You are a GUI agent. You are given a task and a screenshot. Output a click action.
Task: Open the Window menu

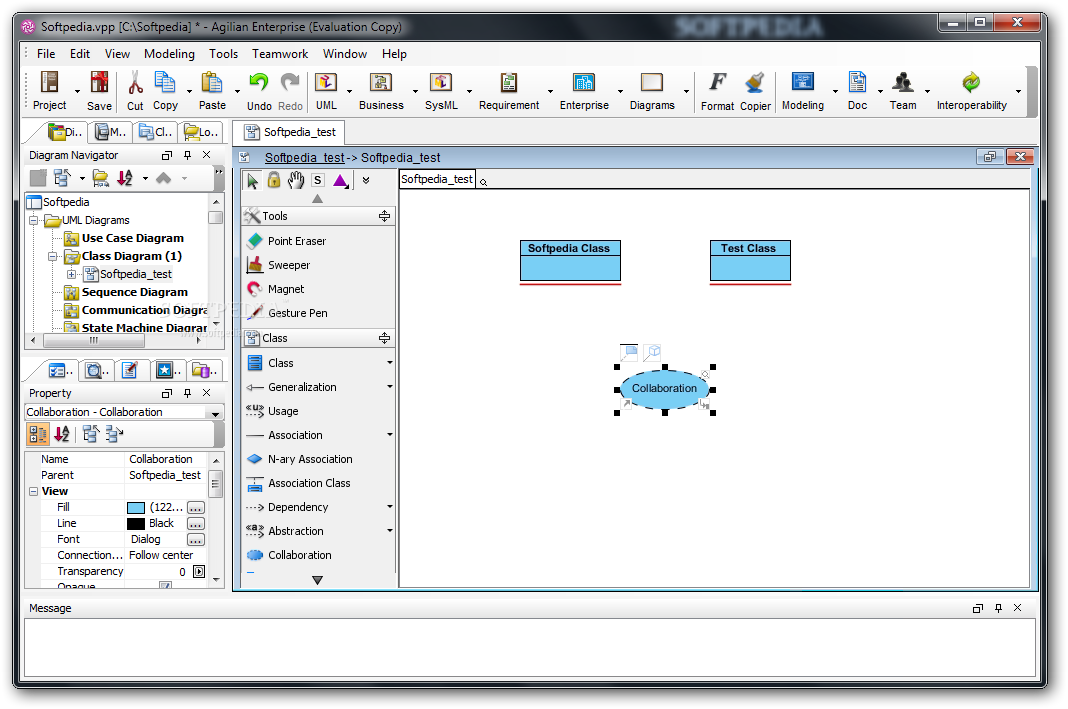(345, 54)
